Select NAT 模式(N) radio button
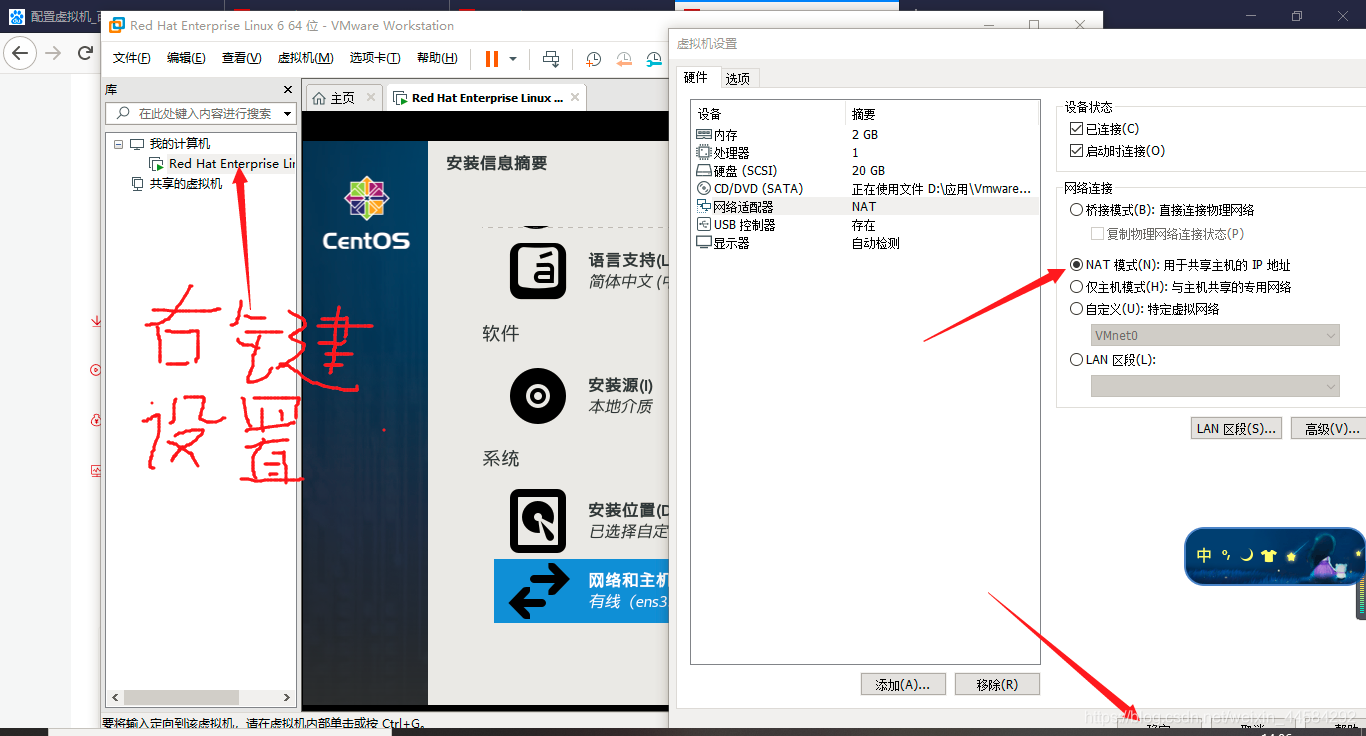 pos(1076,265)
